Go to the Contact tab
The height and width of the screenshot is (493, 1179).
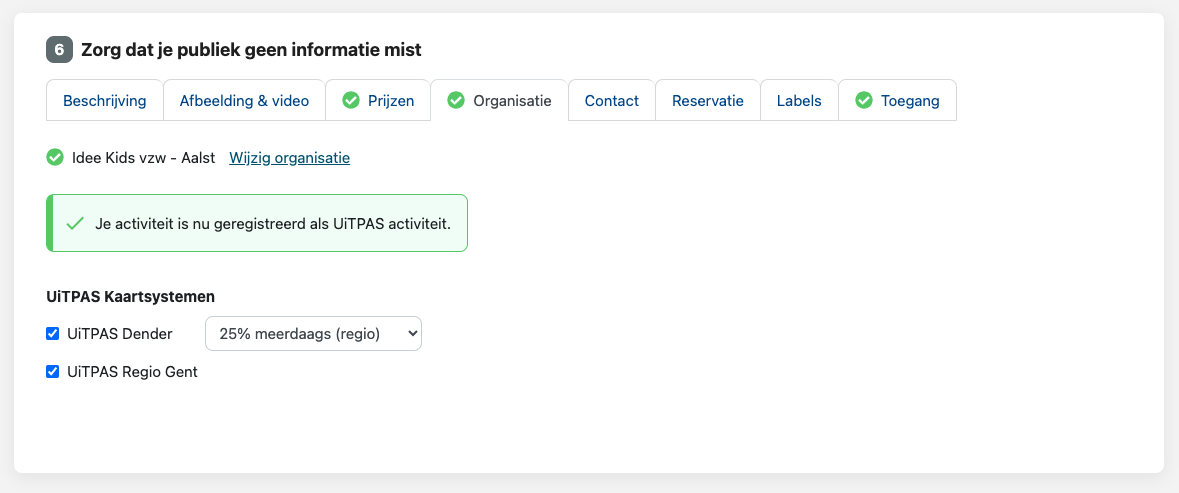[612, 100]
